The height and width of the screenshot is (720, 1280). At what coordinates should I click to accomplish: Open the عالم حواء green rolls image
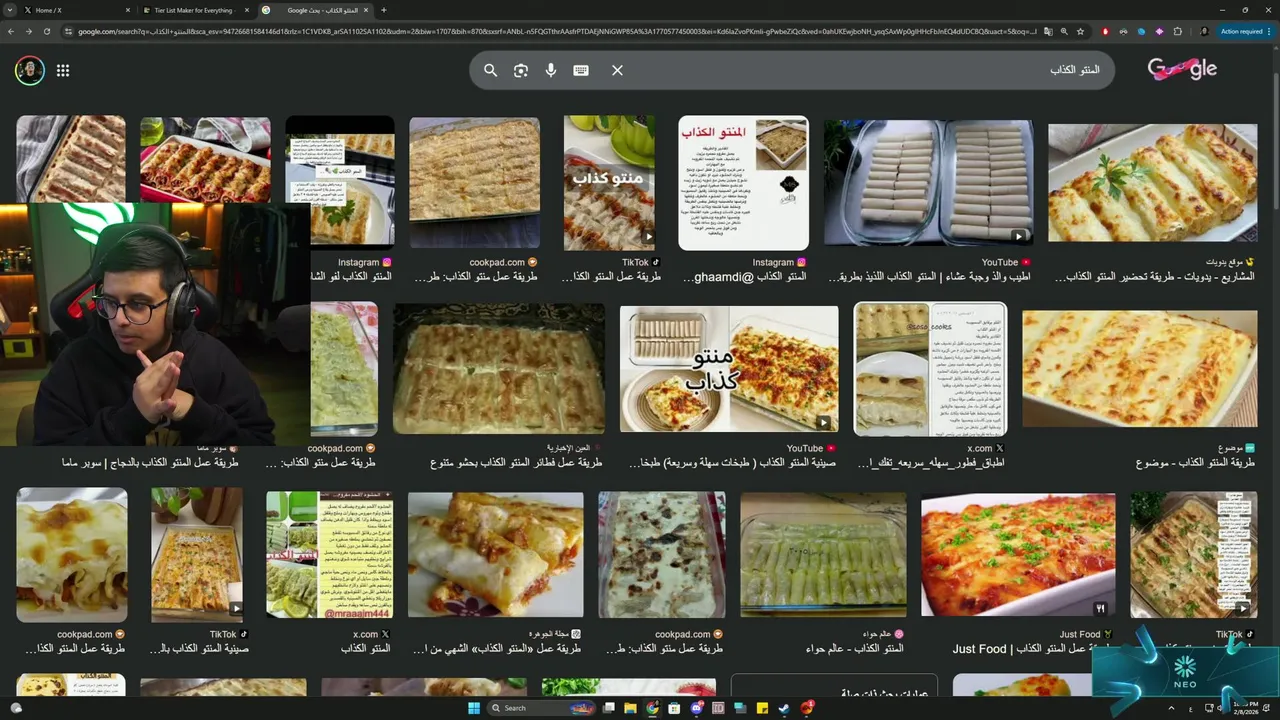click(823, 554)
